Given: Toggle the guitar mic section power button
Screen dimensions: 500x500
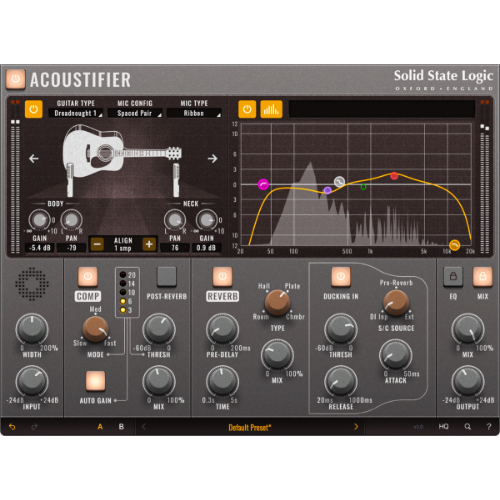Looking at the screenshot, I should (33, 109).
